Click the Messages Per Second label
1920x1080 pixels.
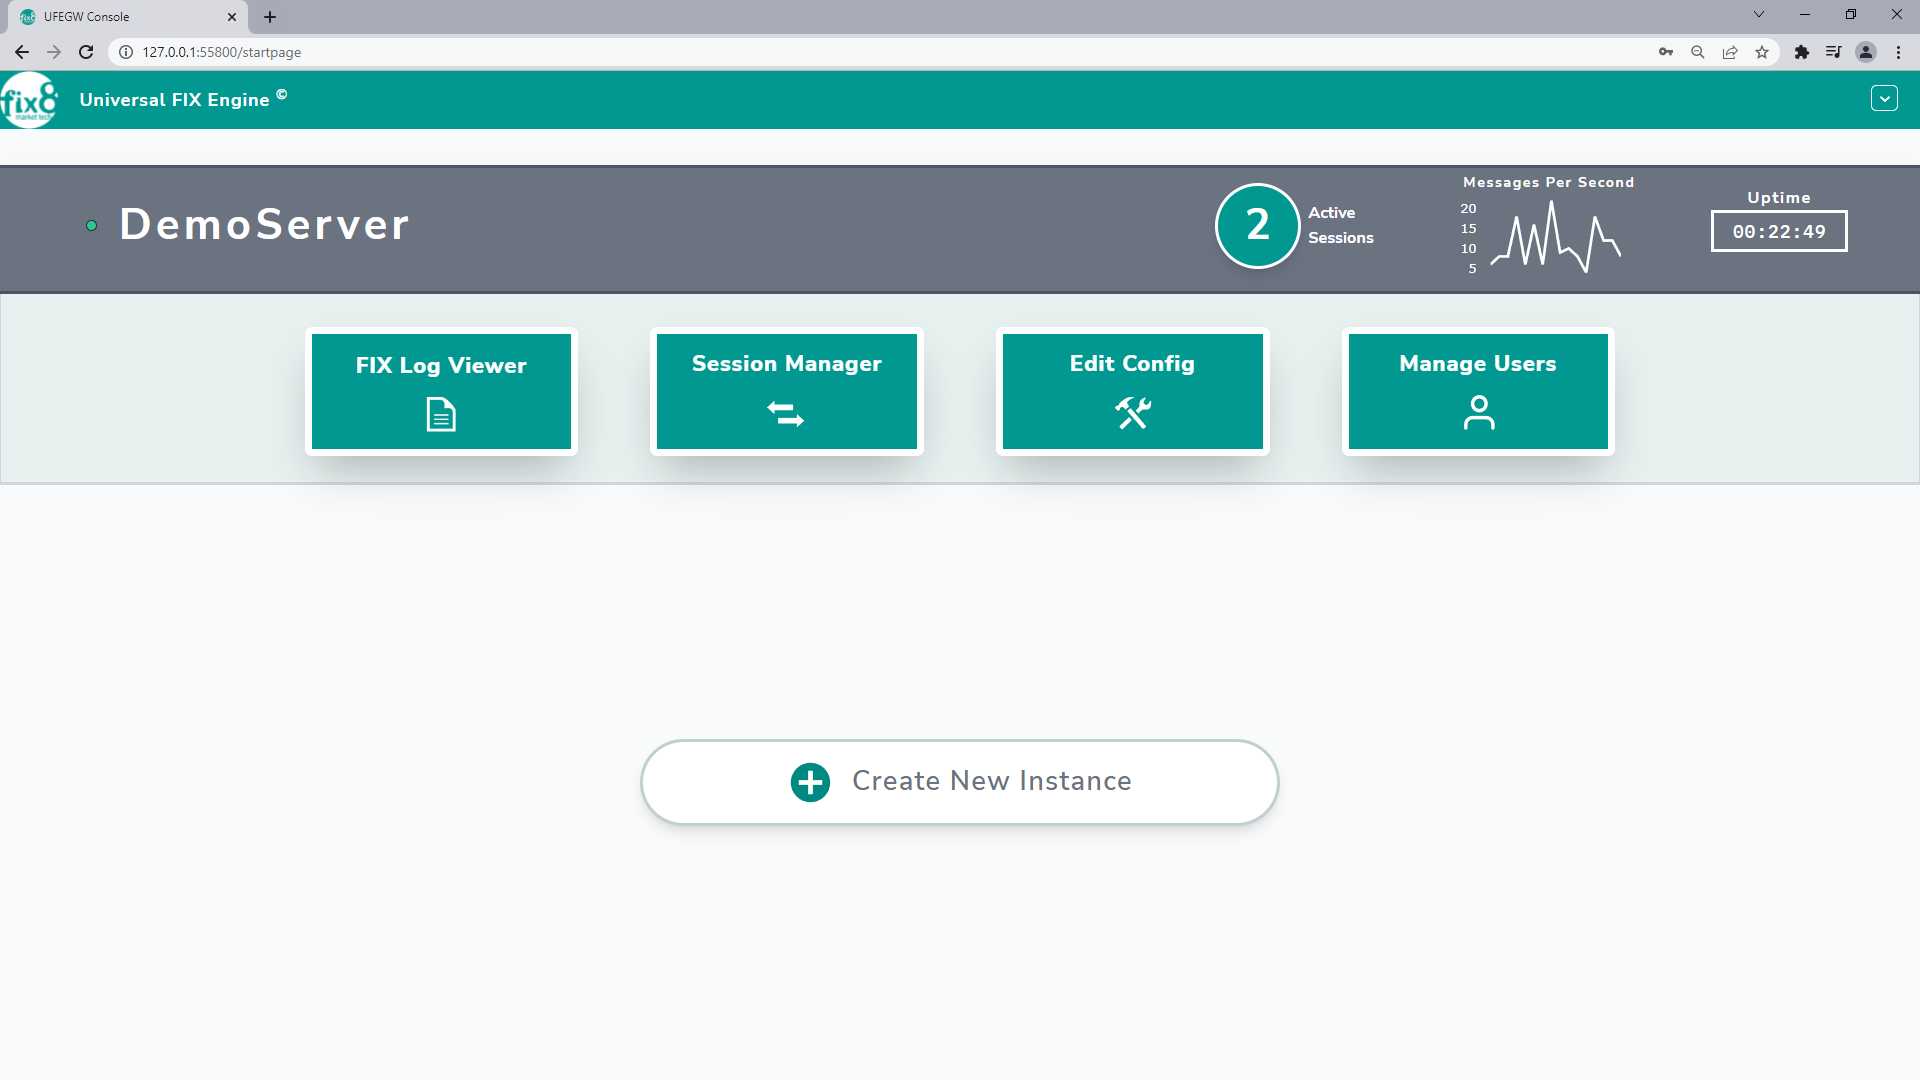pos(1548,182)
